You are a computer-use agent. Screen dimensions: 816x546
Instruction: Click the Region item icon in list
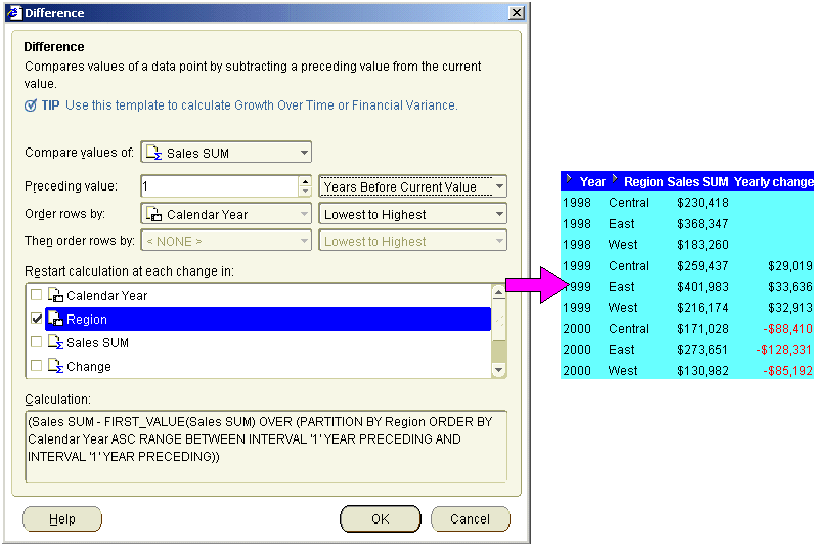55,319
